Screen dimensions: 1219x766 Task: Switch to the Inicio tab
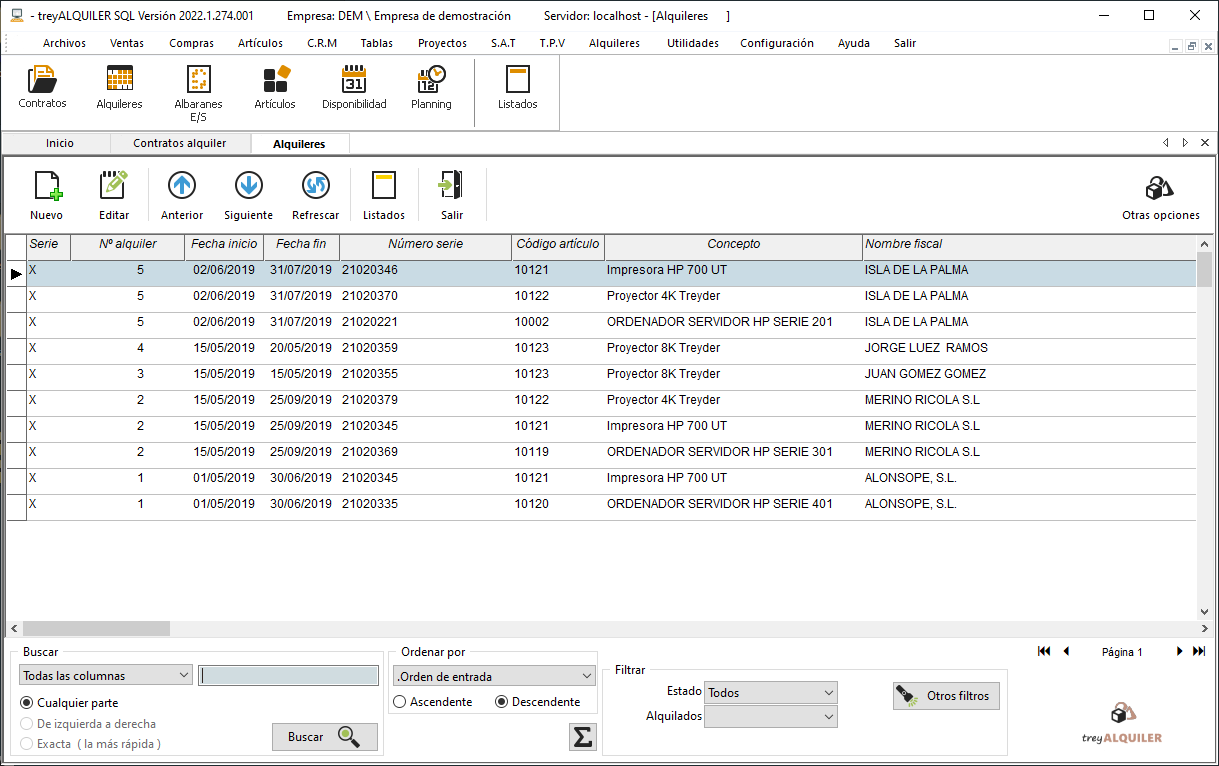click(60, 143)
